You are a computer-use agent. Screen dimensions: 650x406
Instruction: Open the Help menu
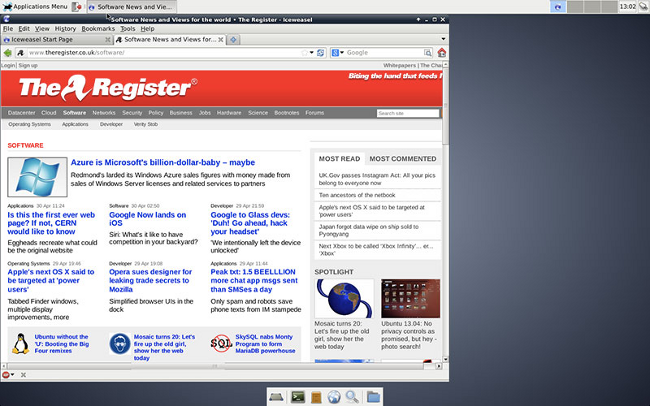(147, 29)
